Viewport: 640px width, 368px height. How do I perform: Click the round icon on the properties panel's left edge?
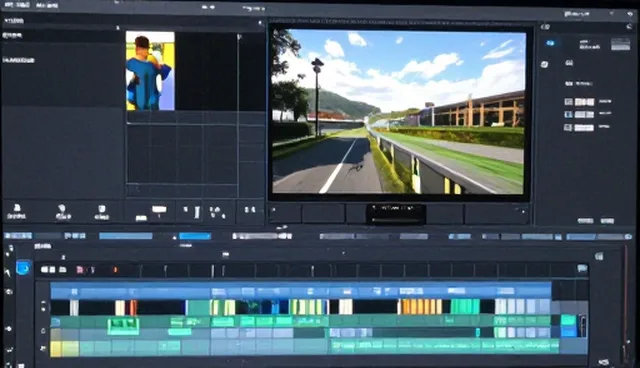544,64
